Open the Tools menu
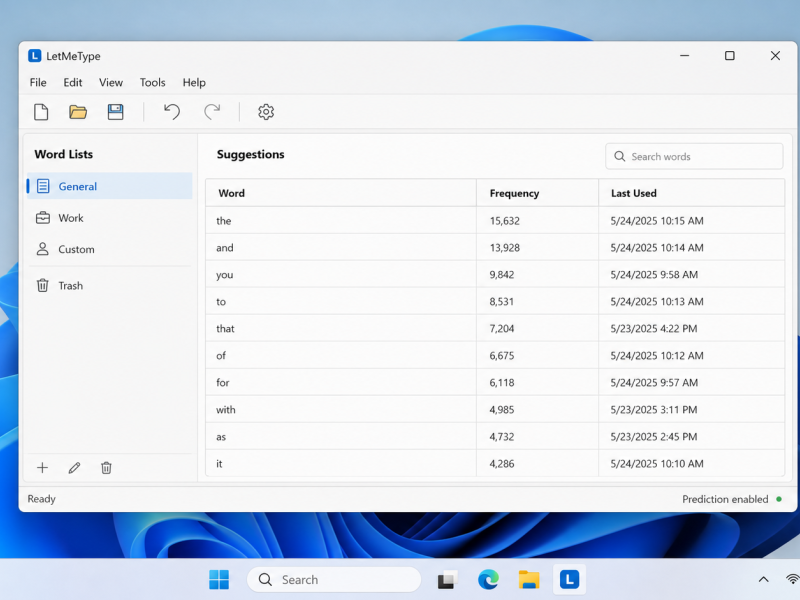800x600 pixels. pos(153,82)
